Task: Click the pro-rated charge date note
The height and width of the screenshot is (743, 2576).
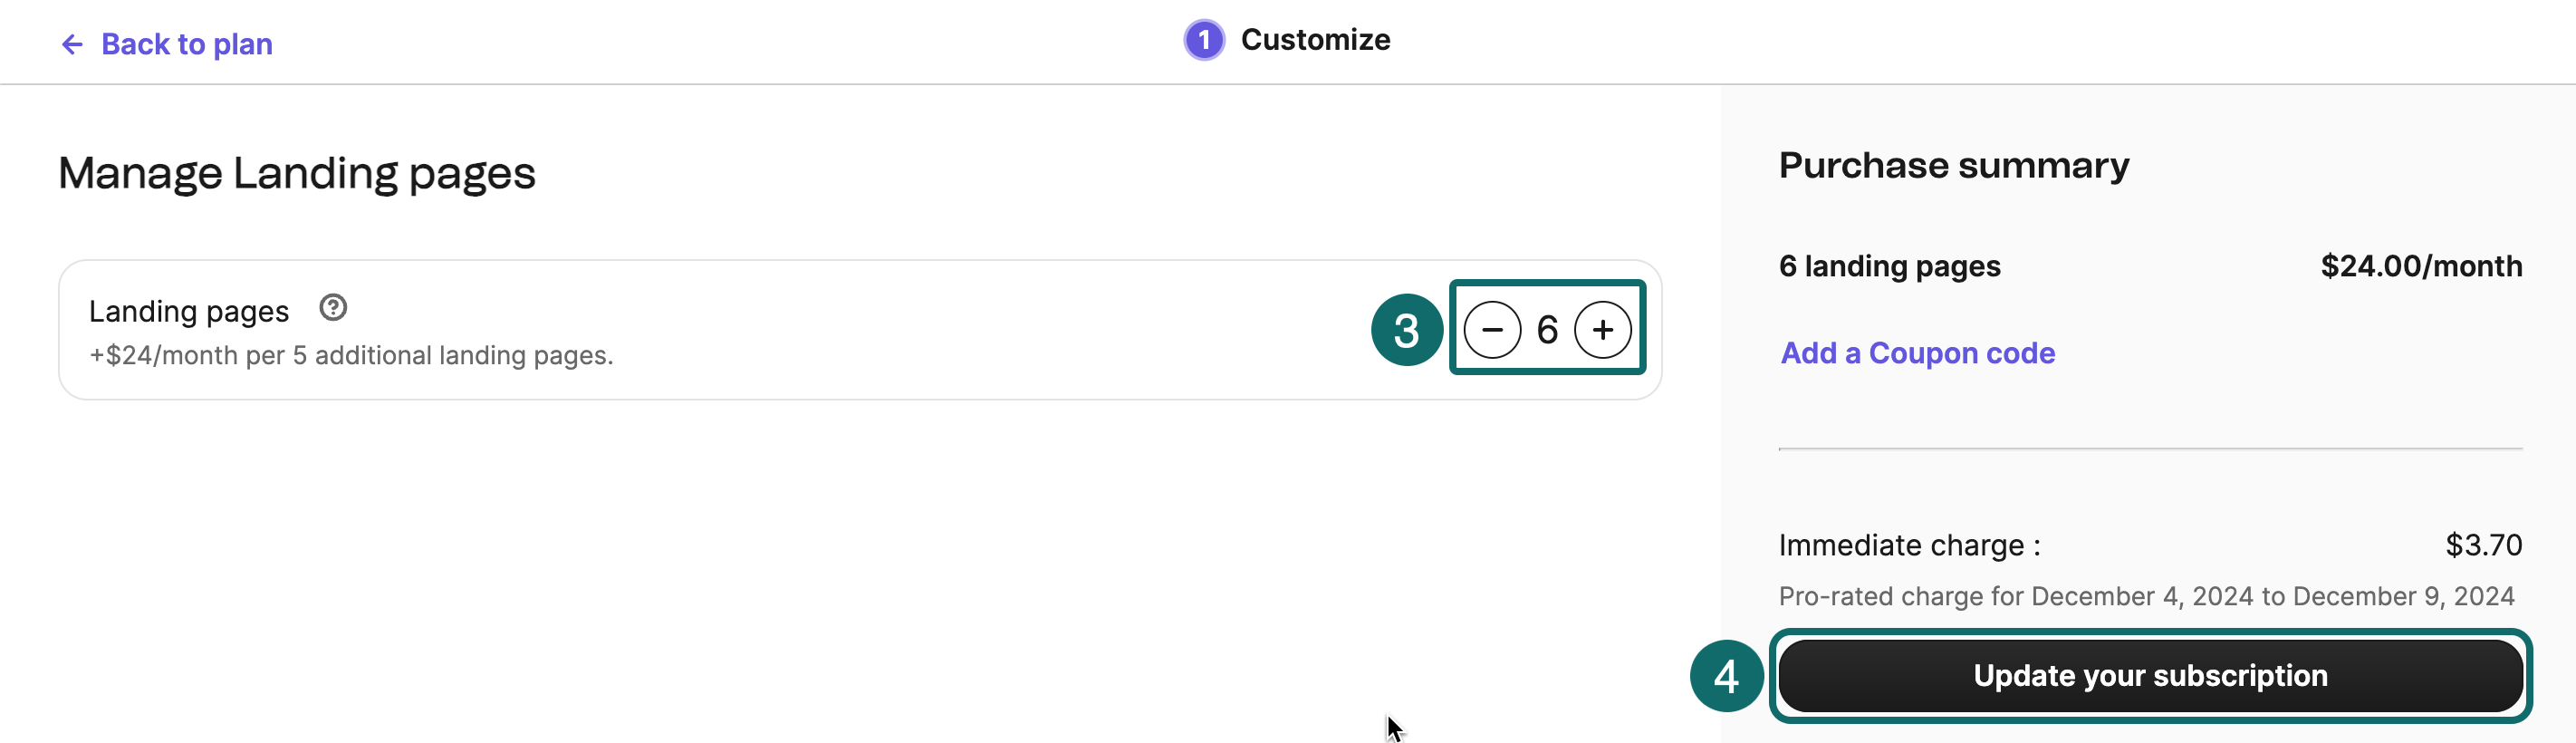Action: pyautogui.click(x=2146, y=596)
